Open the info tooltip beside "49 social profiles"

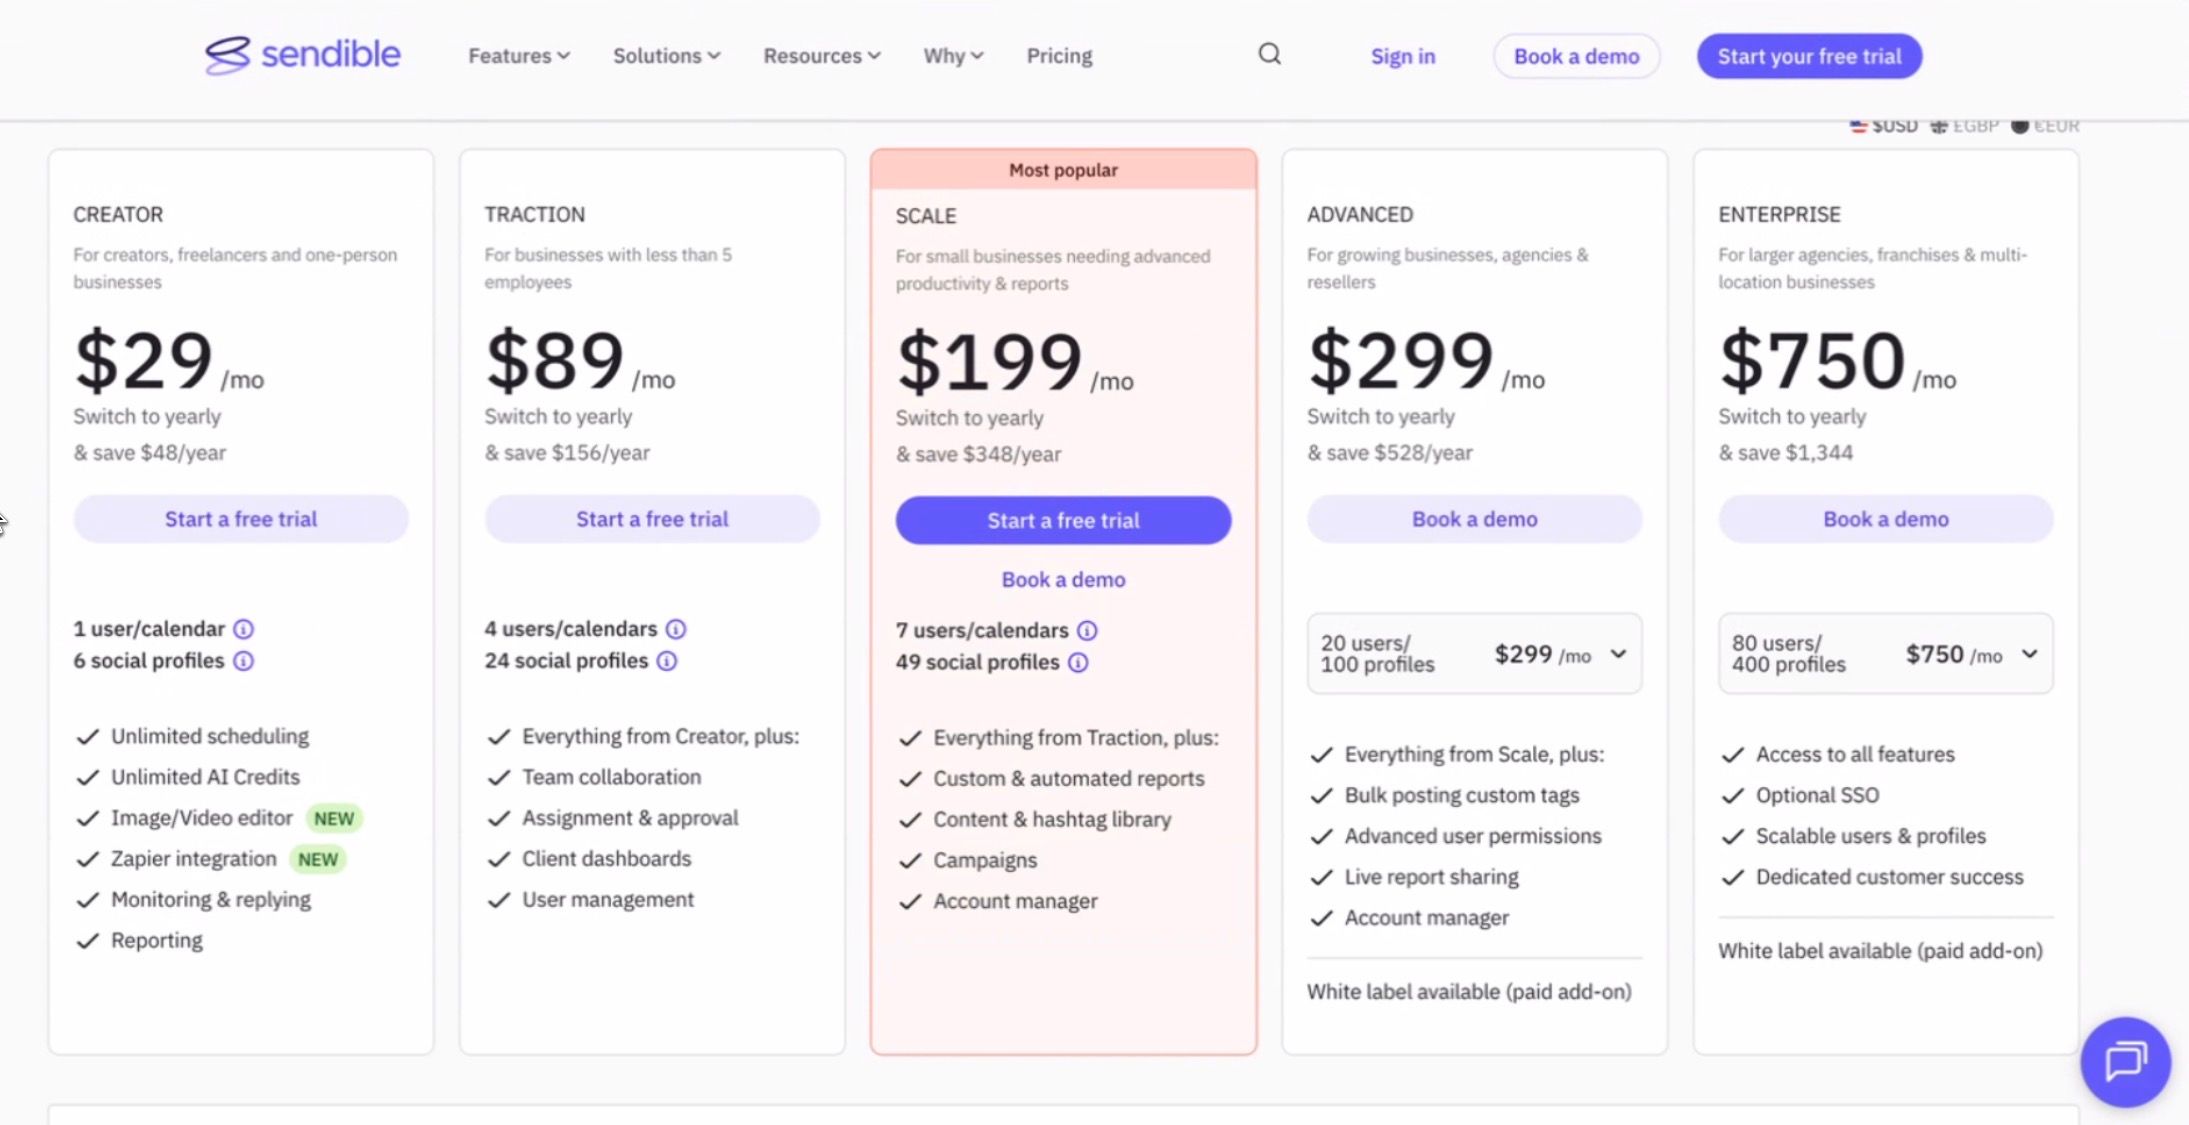click(1077, 662)
